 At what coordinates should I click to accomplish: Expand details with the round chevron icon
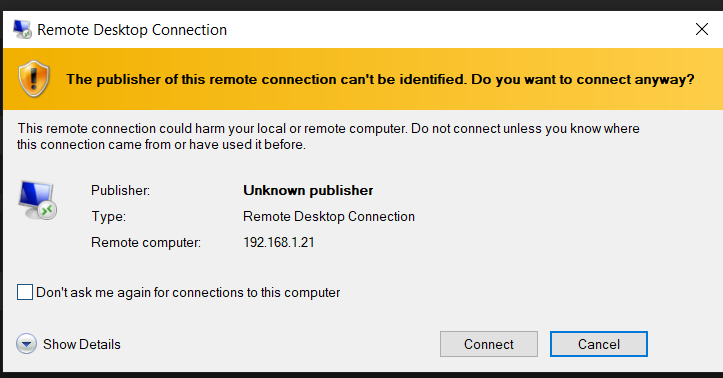tap(26, 344)
